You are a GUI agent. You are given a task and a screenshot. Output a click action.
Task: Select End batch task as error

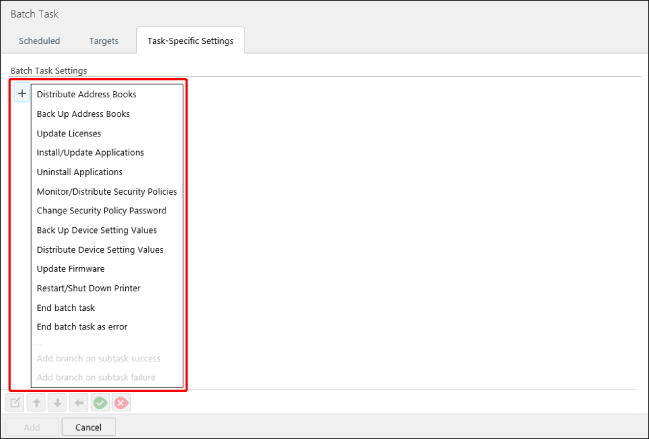click(x=82, y=327)
